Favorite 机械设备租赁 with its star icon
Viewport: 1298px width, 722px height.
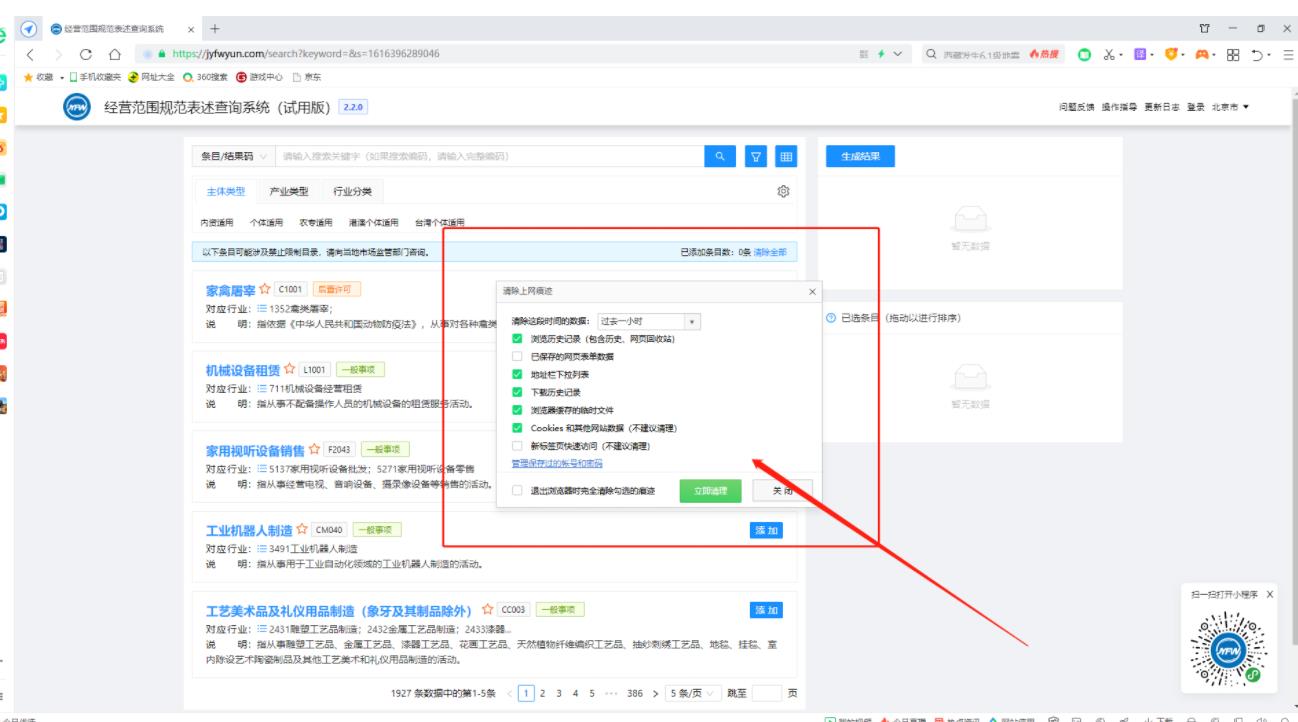coord(289,370)
